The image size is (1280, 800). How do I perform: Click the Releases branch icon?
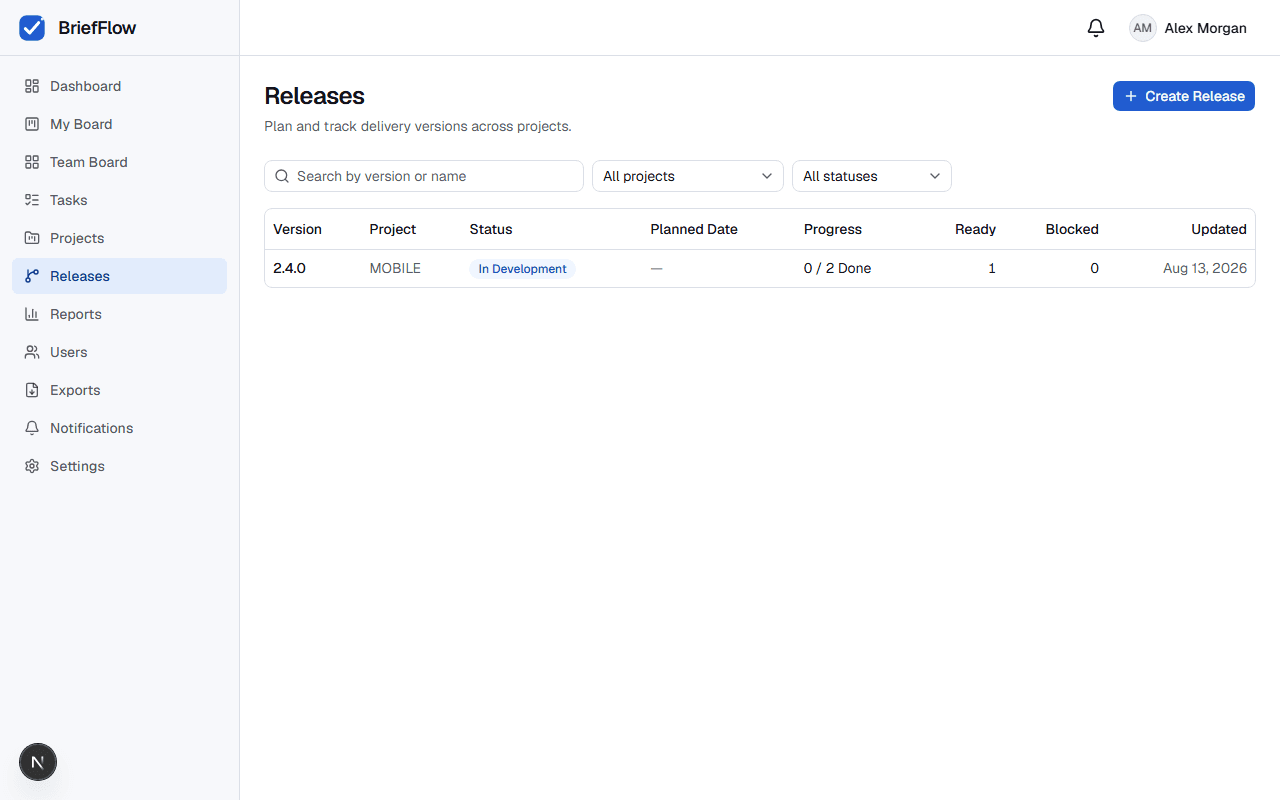[32, 276]
